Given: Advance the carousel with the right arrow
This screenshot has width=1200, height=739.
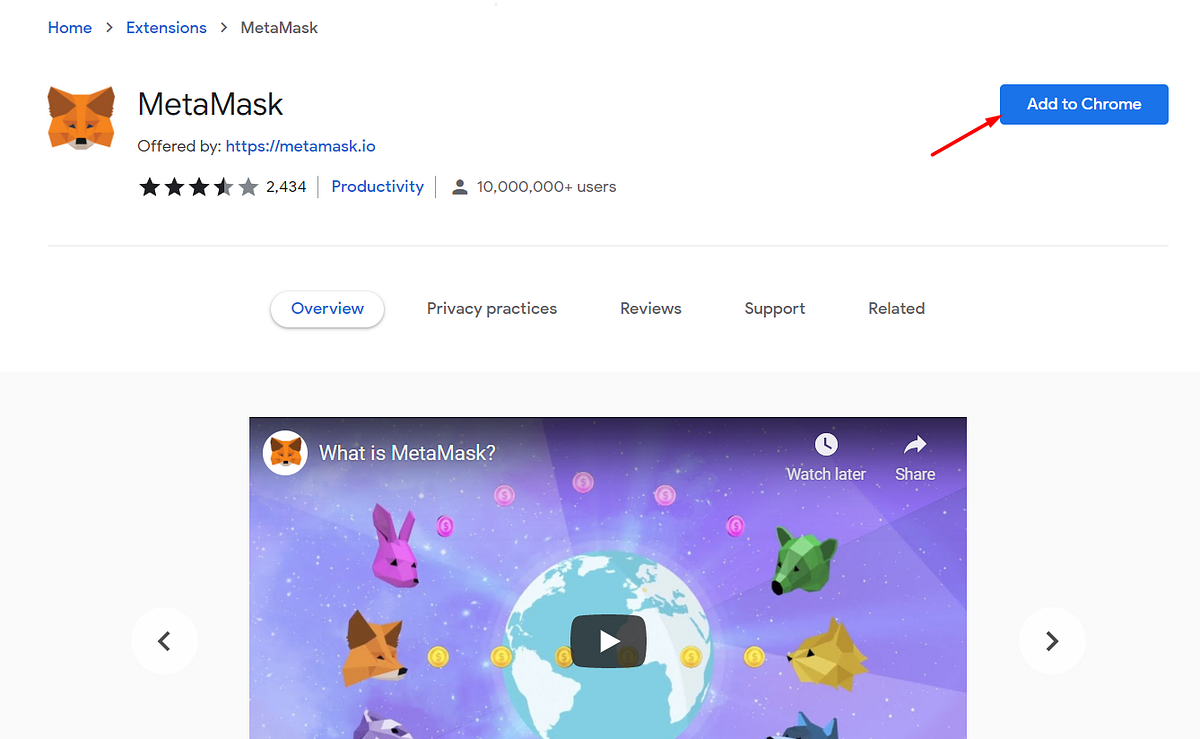Looking at the screenshot, I should click(1052, 640).
